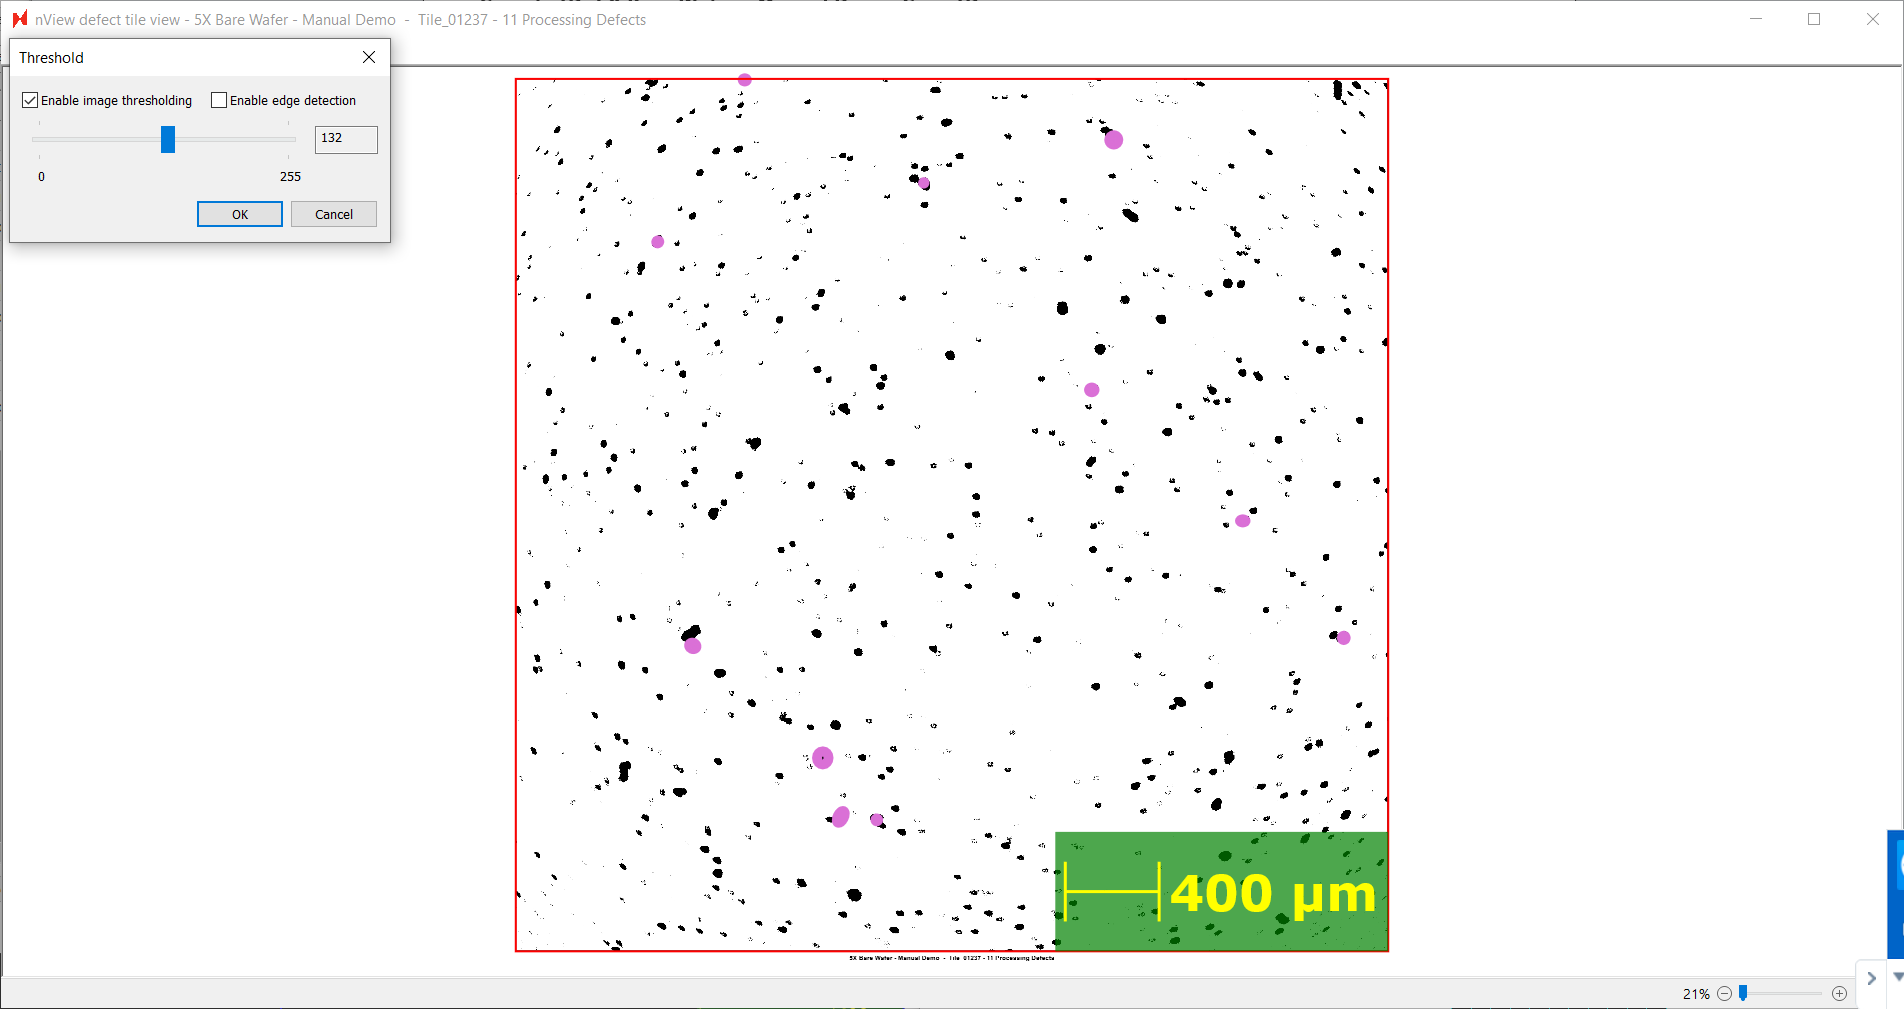Click the zoom level showing 21%

tap(1697, 993)
